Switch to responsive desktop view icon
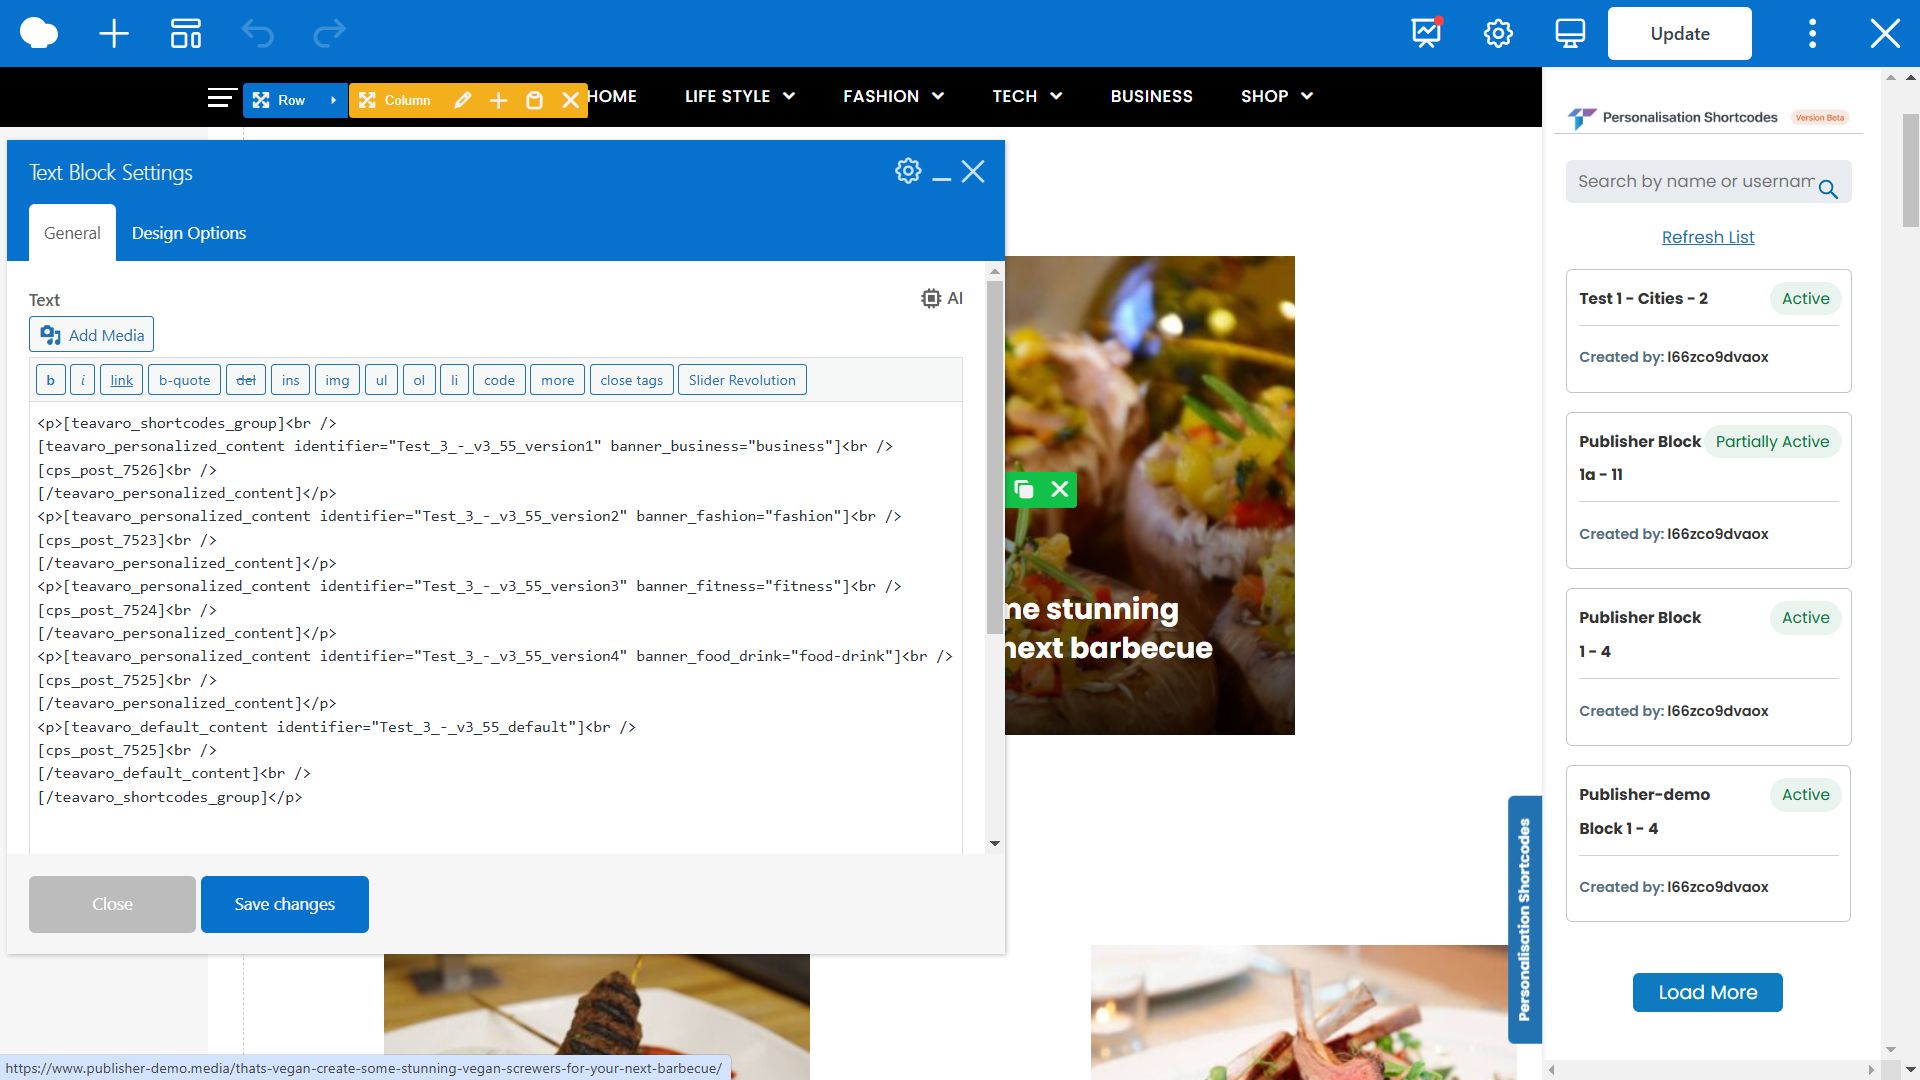The image size is (1920, 1080). (x=1570, y=34)
